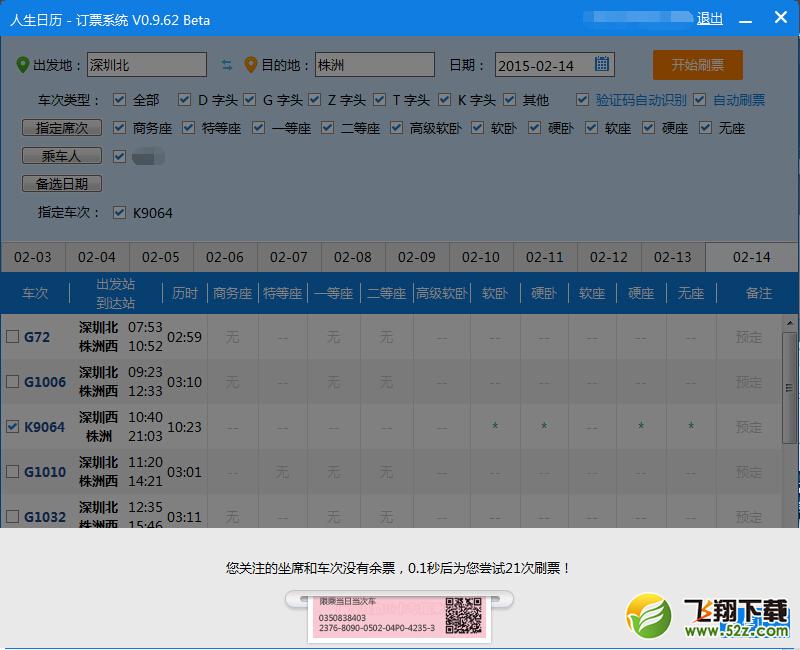This screenshot has width=800, height=650.
Task: Select the 02-14 date tab
Action: (x=752, y=257)
